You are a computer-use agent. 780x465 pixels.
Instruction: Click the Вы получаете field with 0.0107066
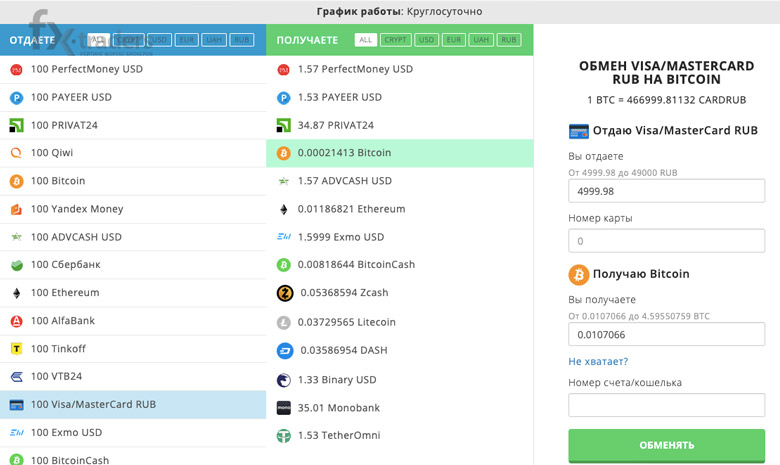coord(667,334)
